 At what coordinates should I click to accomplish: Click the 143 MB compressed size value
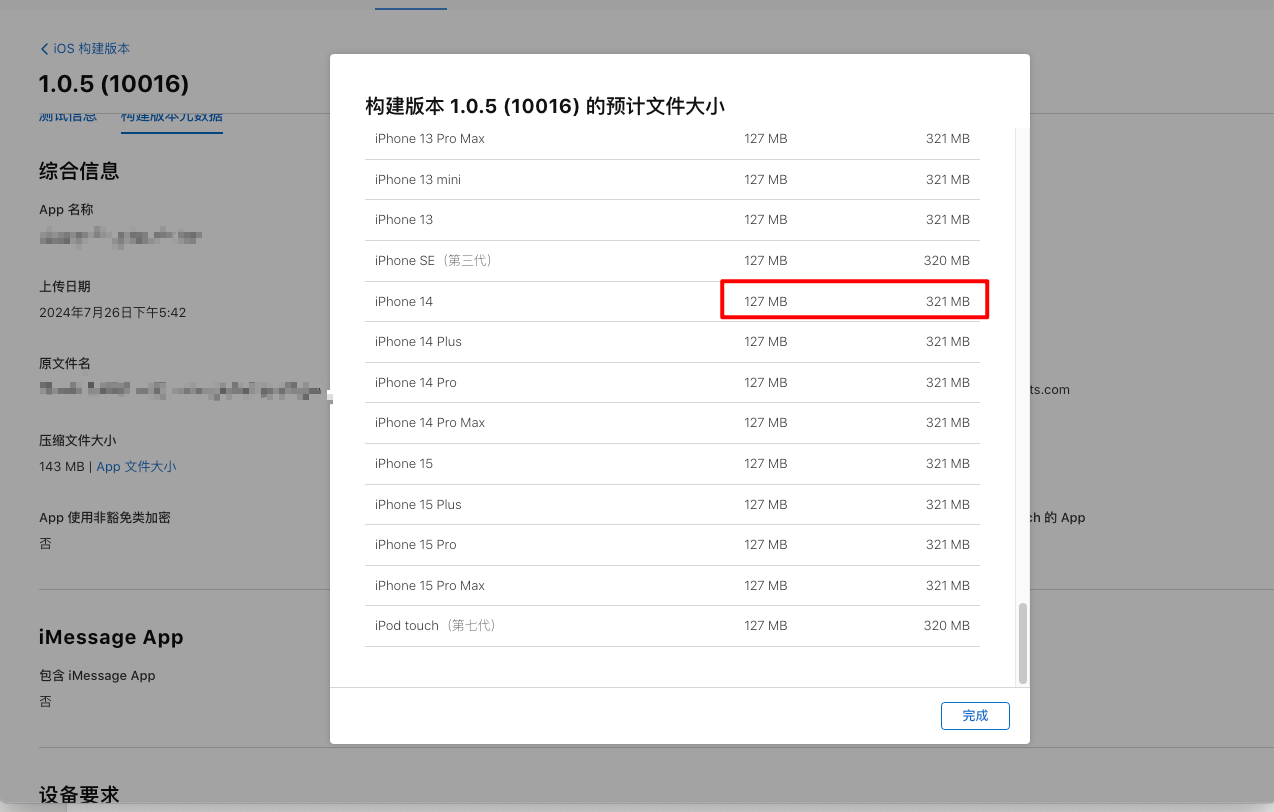[62, 466]
